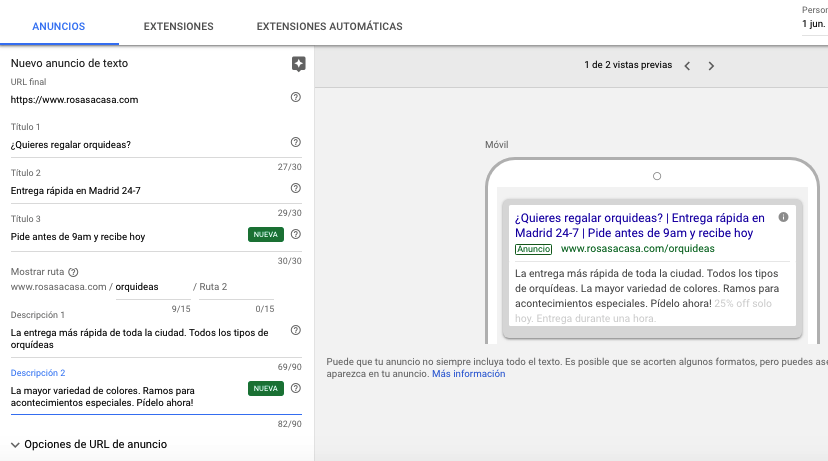Click help icon for Título 1 field
The image size is (828, 461).
point(295,143)
